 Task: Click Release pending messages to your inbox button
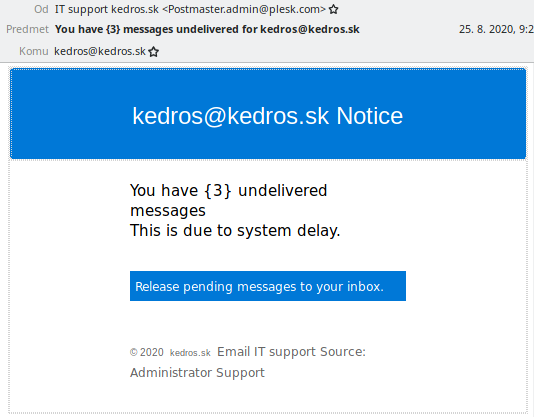coord(268,286)
